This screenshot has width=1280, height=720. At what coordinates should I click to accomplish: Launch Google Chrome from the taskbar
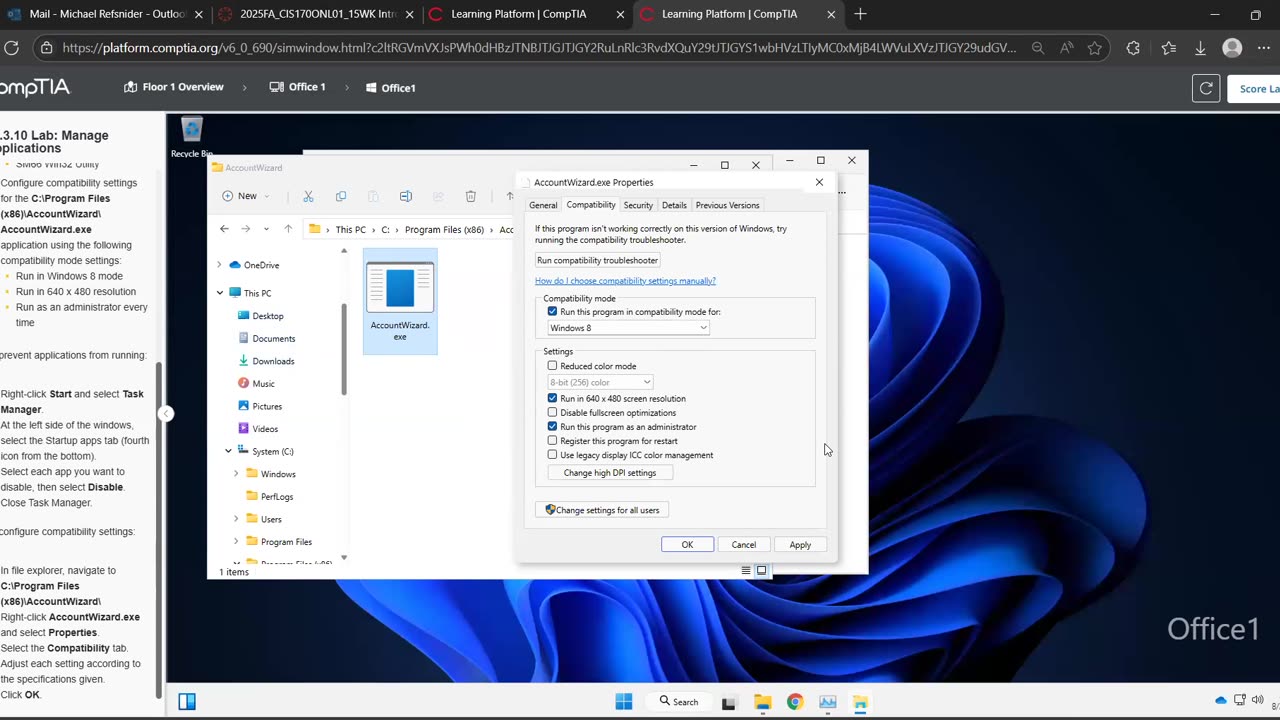(x=795, y=702)
